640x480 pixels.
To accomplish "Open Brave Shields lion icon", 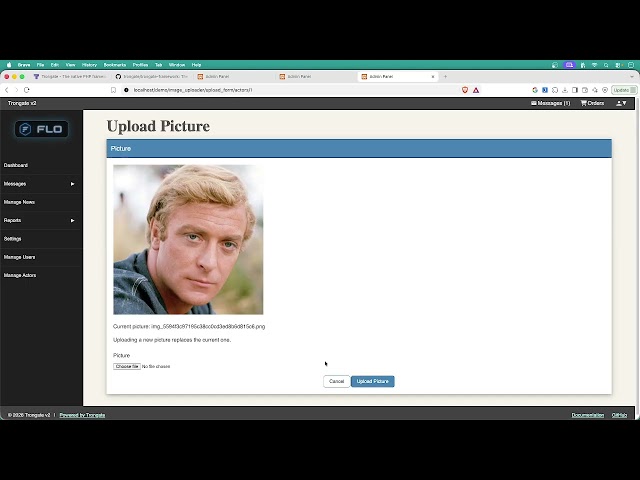I will [x=465, y=90].
